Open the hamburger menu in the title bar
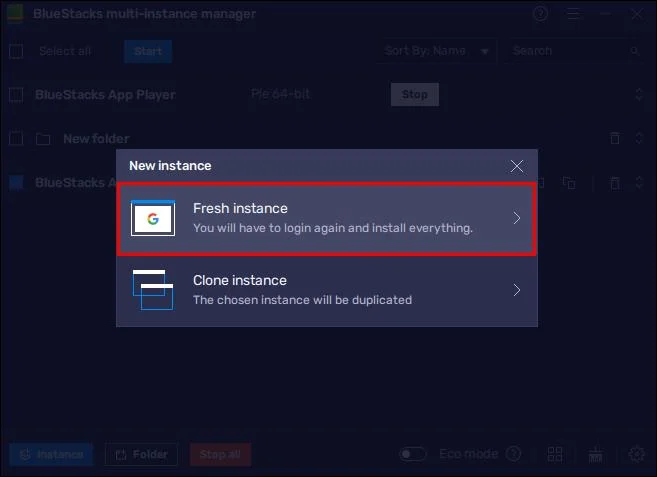 click(x=573, y=14)
